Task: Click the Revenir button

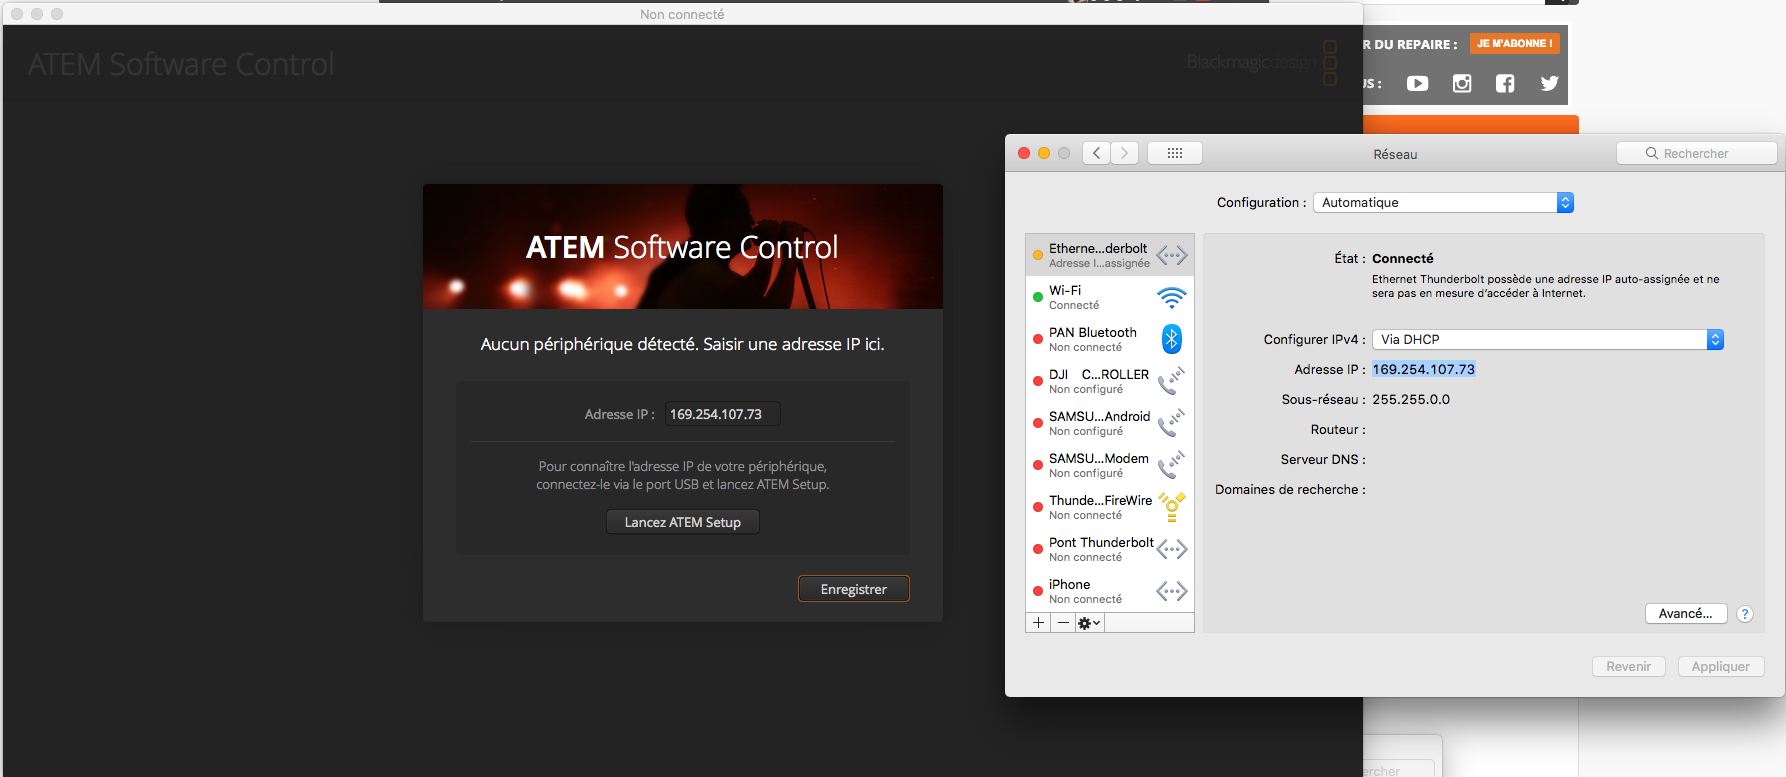Action: tap(1628, 666)
